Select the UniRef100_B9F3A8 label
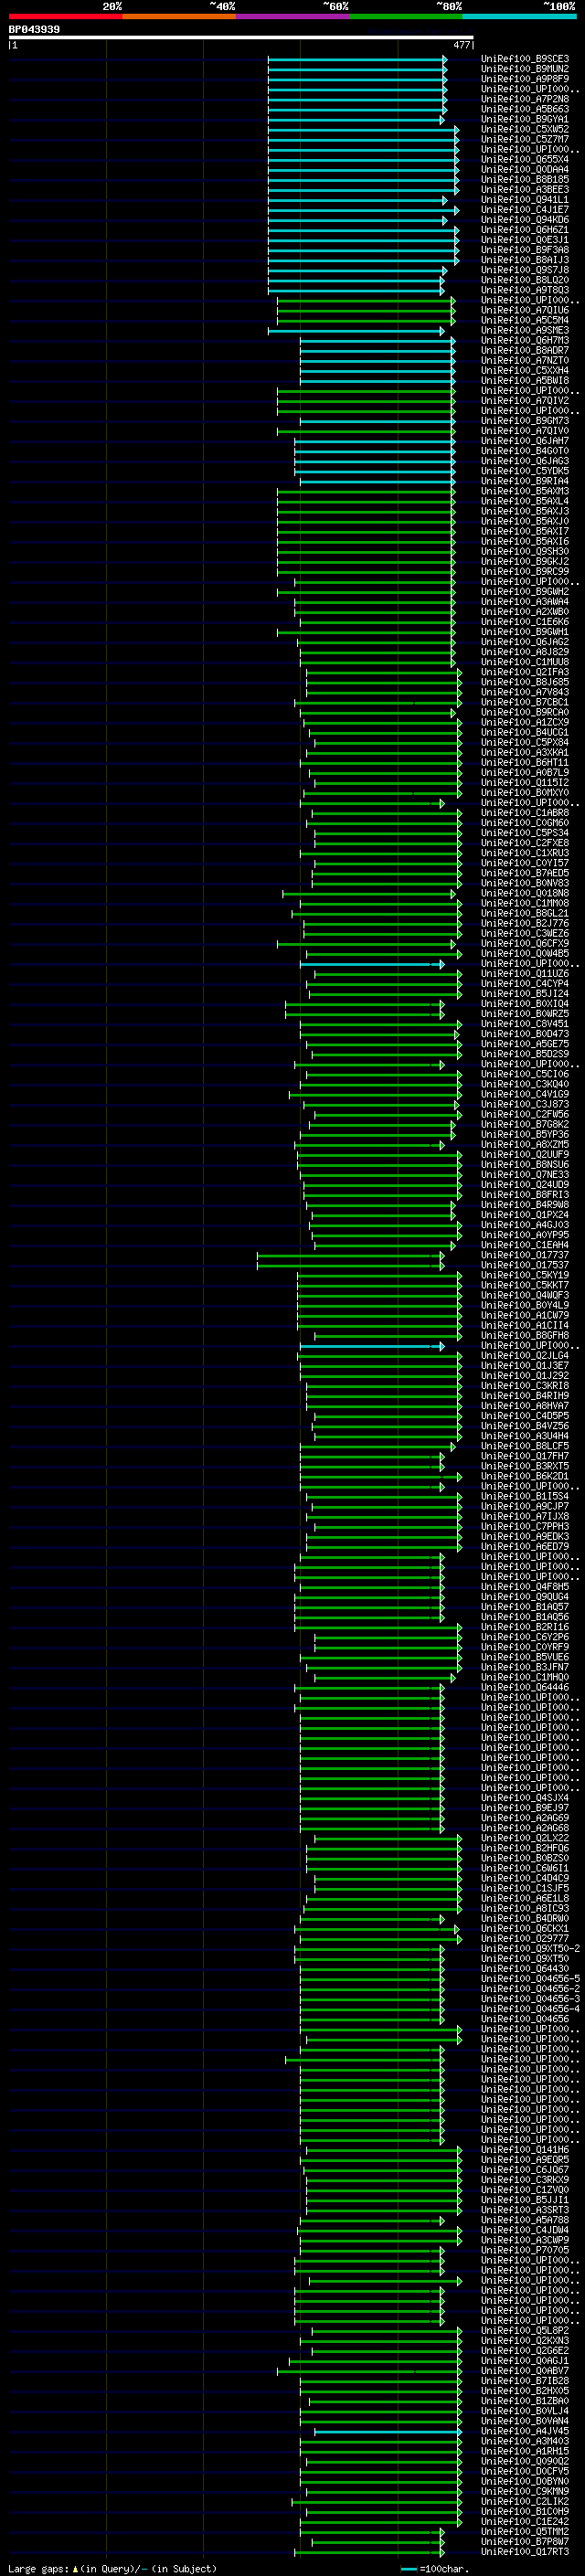Viewport: 585px width, 2576px height. pyautogui.click(x=525, y=250)
